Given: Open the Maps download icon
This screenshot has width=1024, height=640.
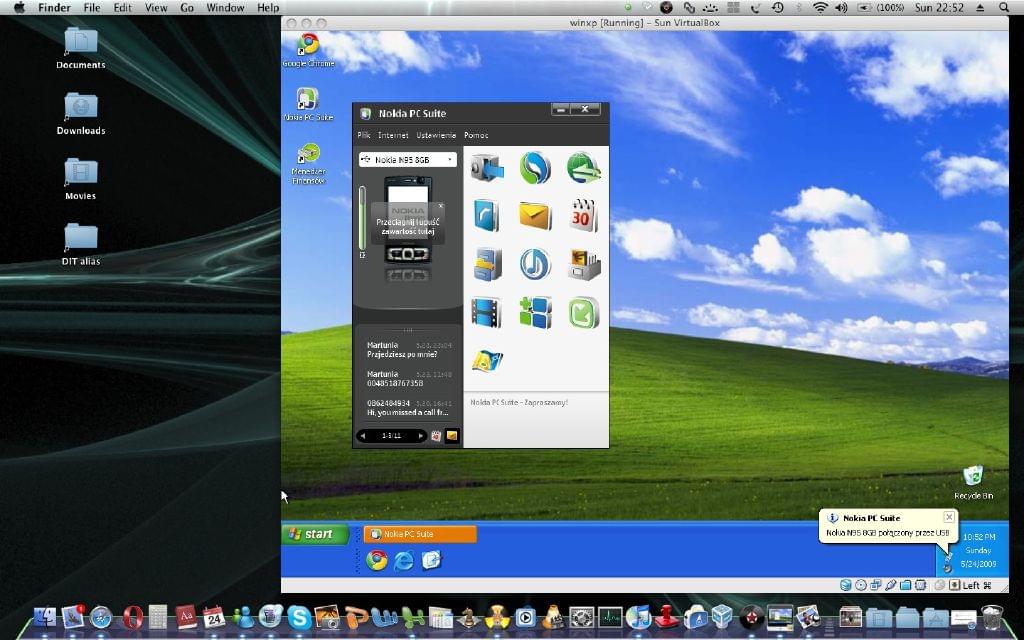Looking at the screenshot, I should (487, 360).
